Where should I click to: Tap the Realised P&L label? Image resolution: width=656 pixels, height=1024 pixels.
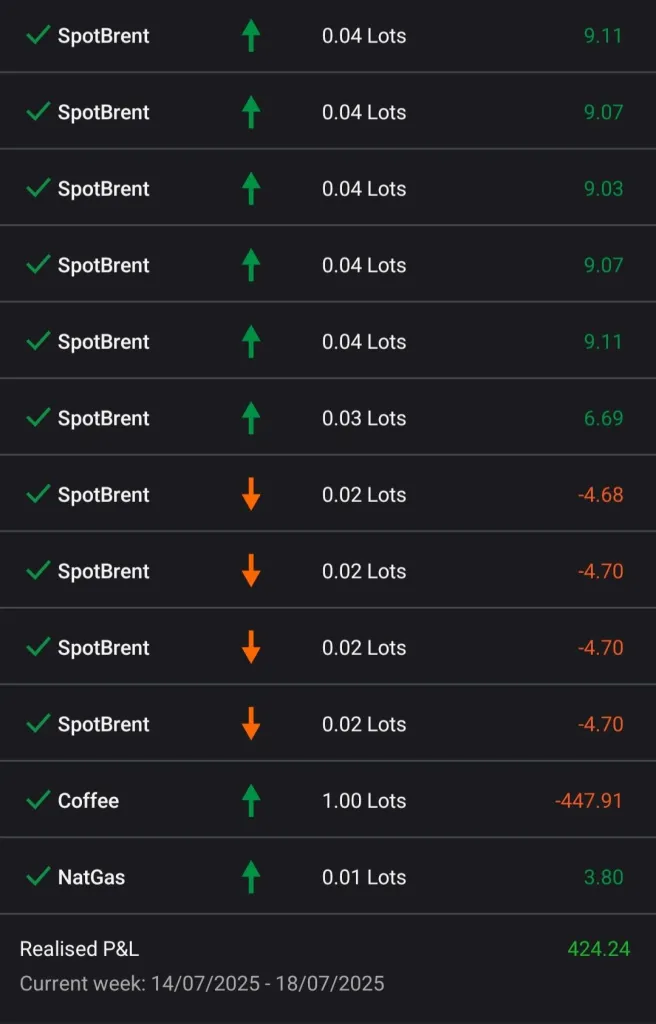tap(79, 949)
